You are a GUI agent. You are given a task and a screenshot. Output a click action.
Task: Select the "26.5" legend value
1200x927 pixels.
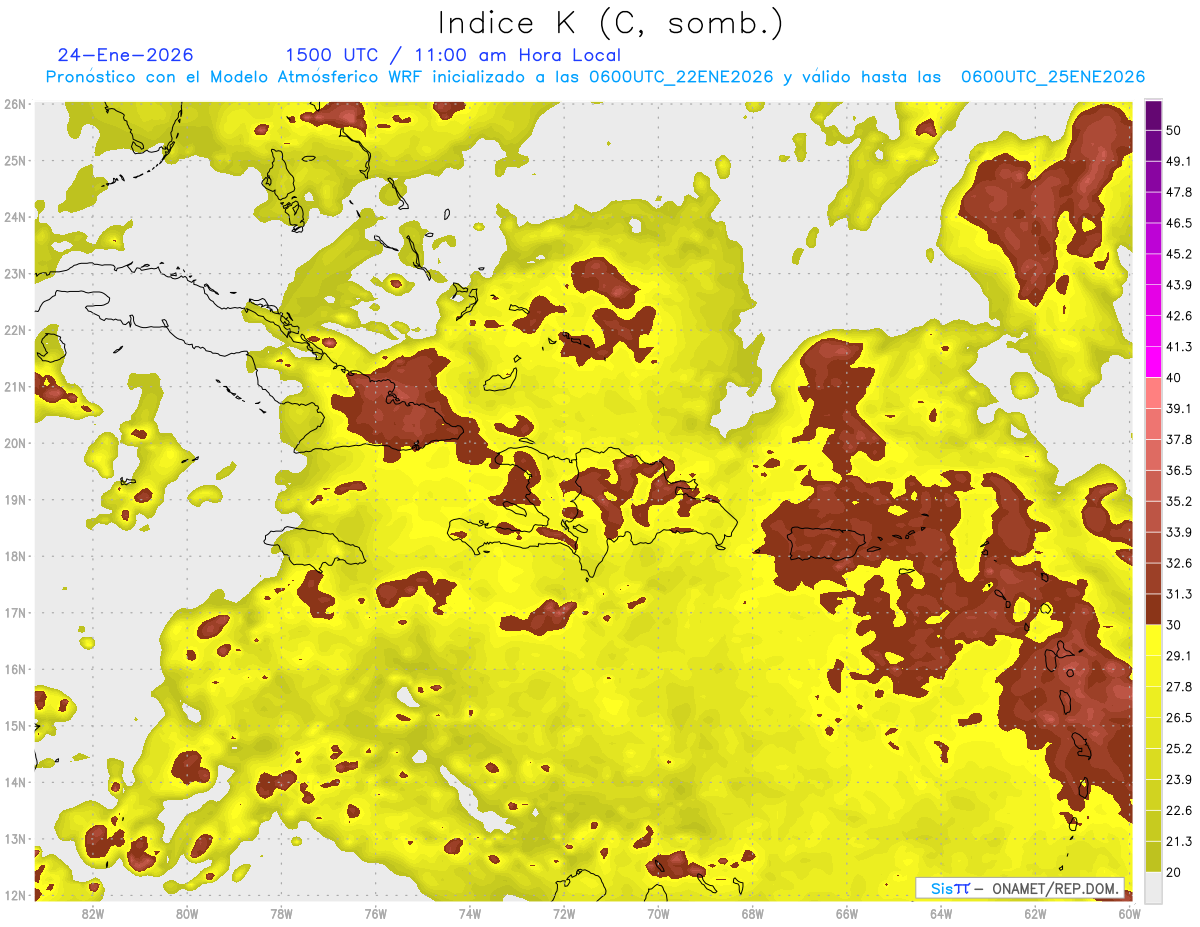1179,718
